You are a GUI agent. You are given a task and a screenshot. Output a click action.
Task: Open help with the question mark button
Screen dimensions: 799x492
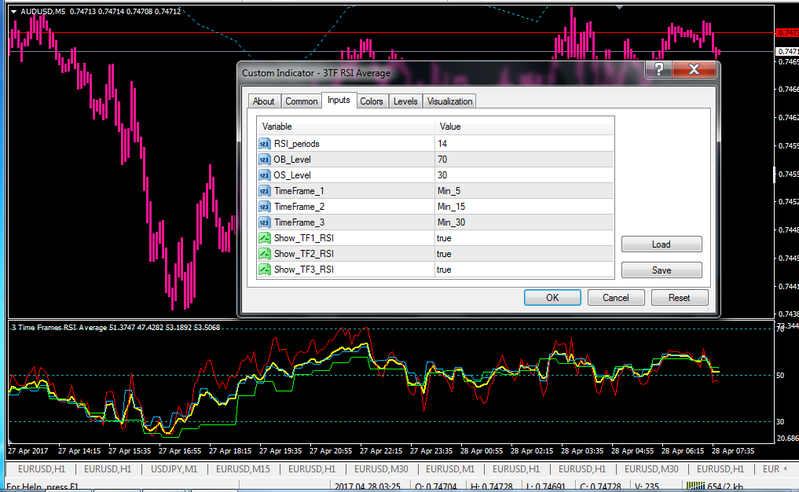pos(658,70)
